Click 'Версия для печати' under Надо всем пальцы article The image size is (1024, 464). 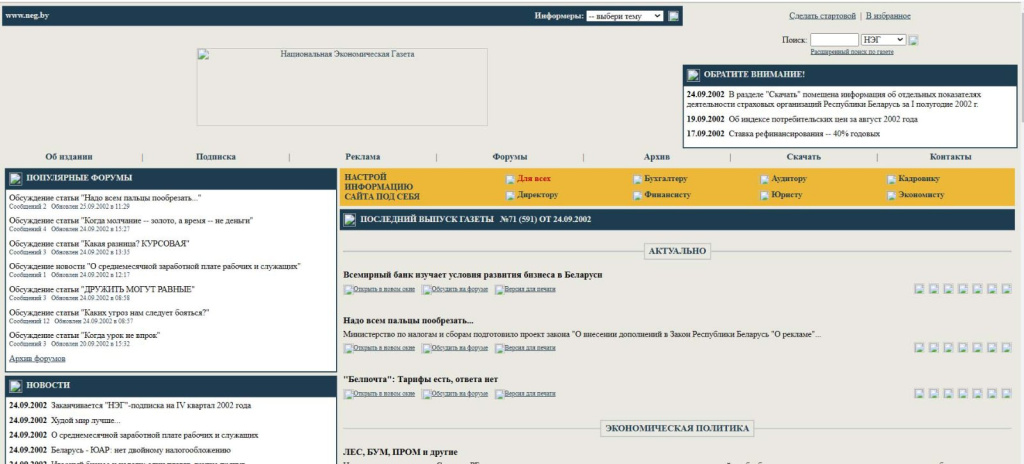point(530,348)
